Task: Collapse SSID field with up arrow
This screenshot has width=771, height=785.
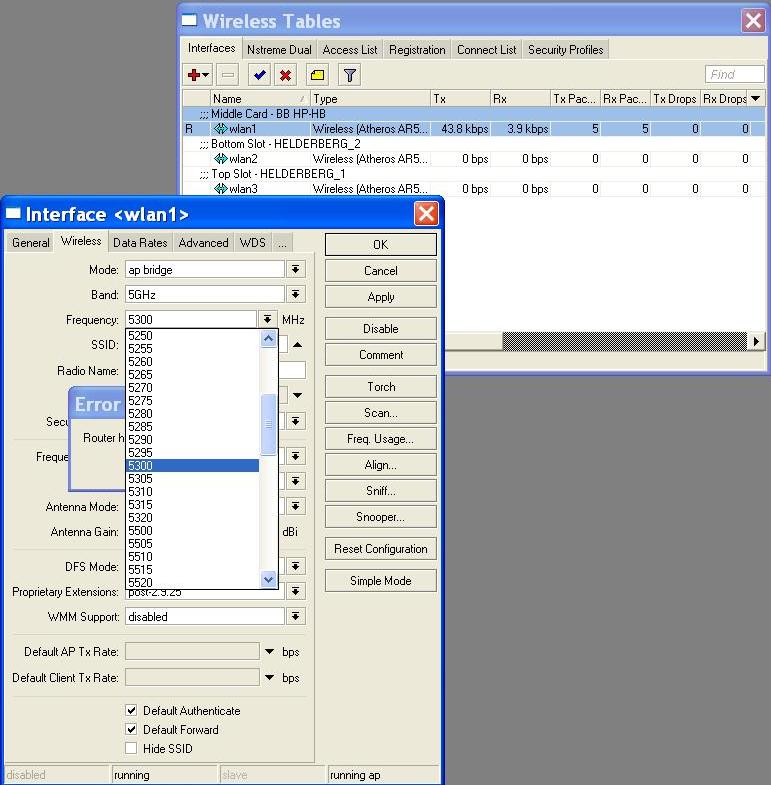Action: pyautogui.click(x=297, y=344)
